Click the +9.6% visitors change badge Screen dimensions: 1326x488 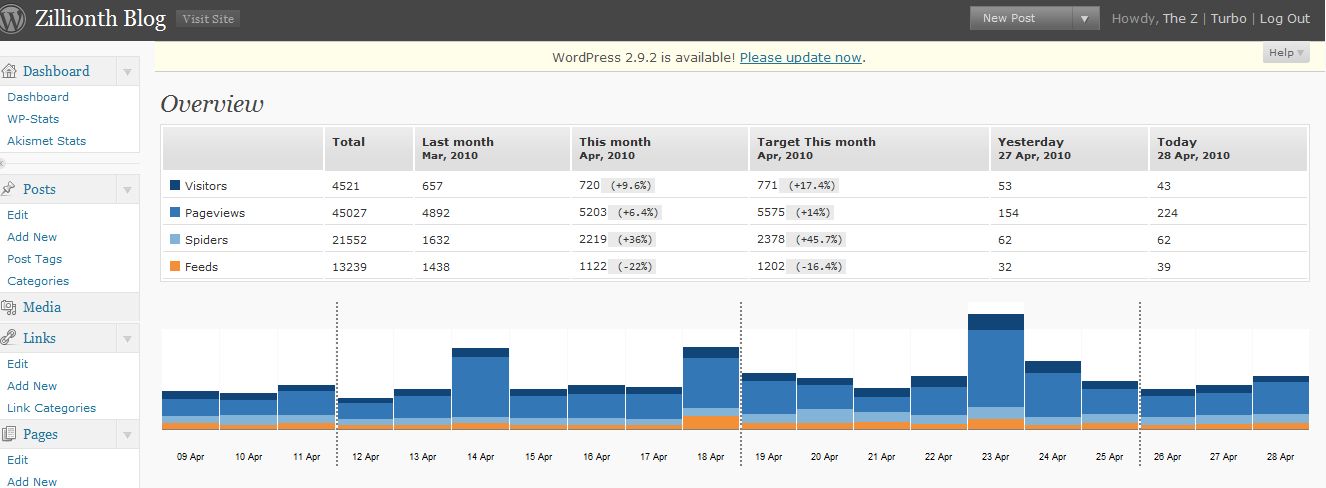click(x=629, y=186)
